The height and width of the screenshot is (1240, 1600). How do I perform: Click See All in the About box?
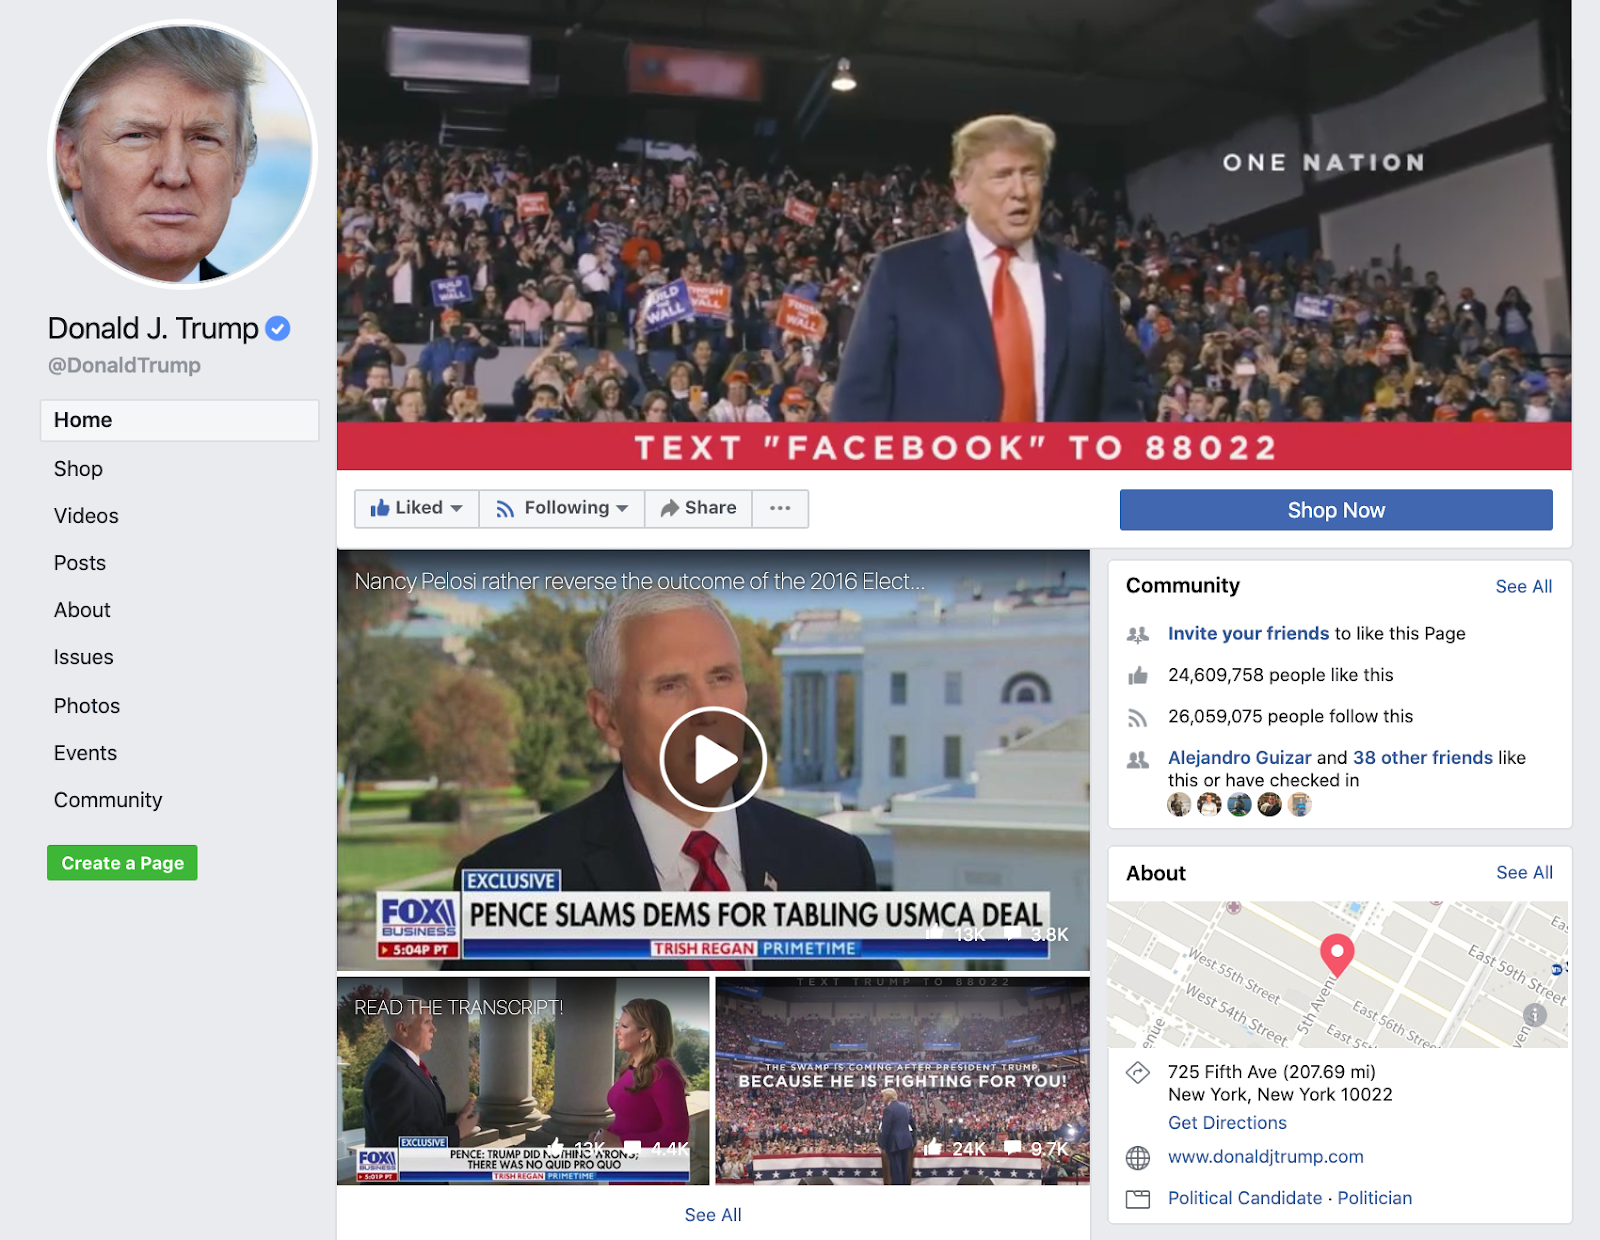[x=1524, y=873]
